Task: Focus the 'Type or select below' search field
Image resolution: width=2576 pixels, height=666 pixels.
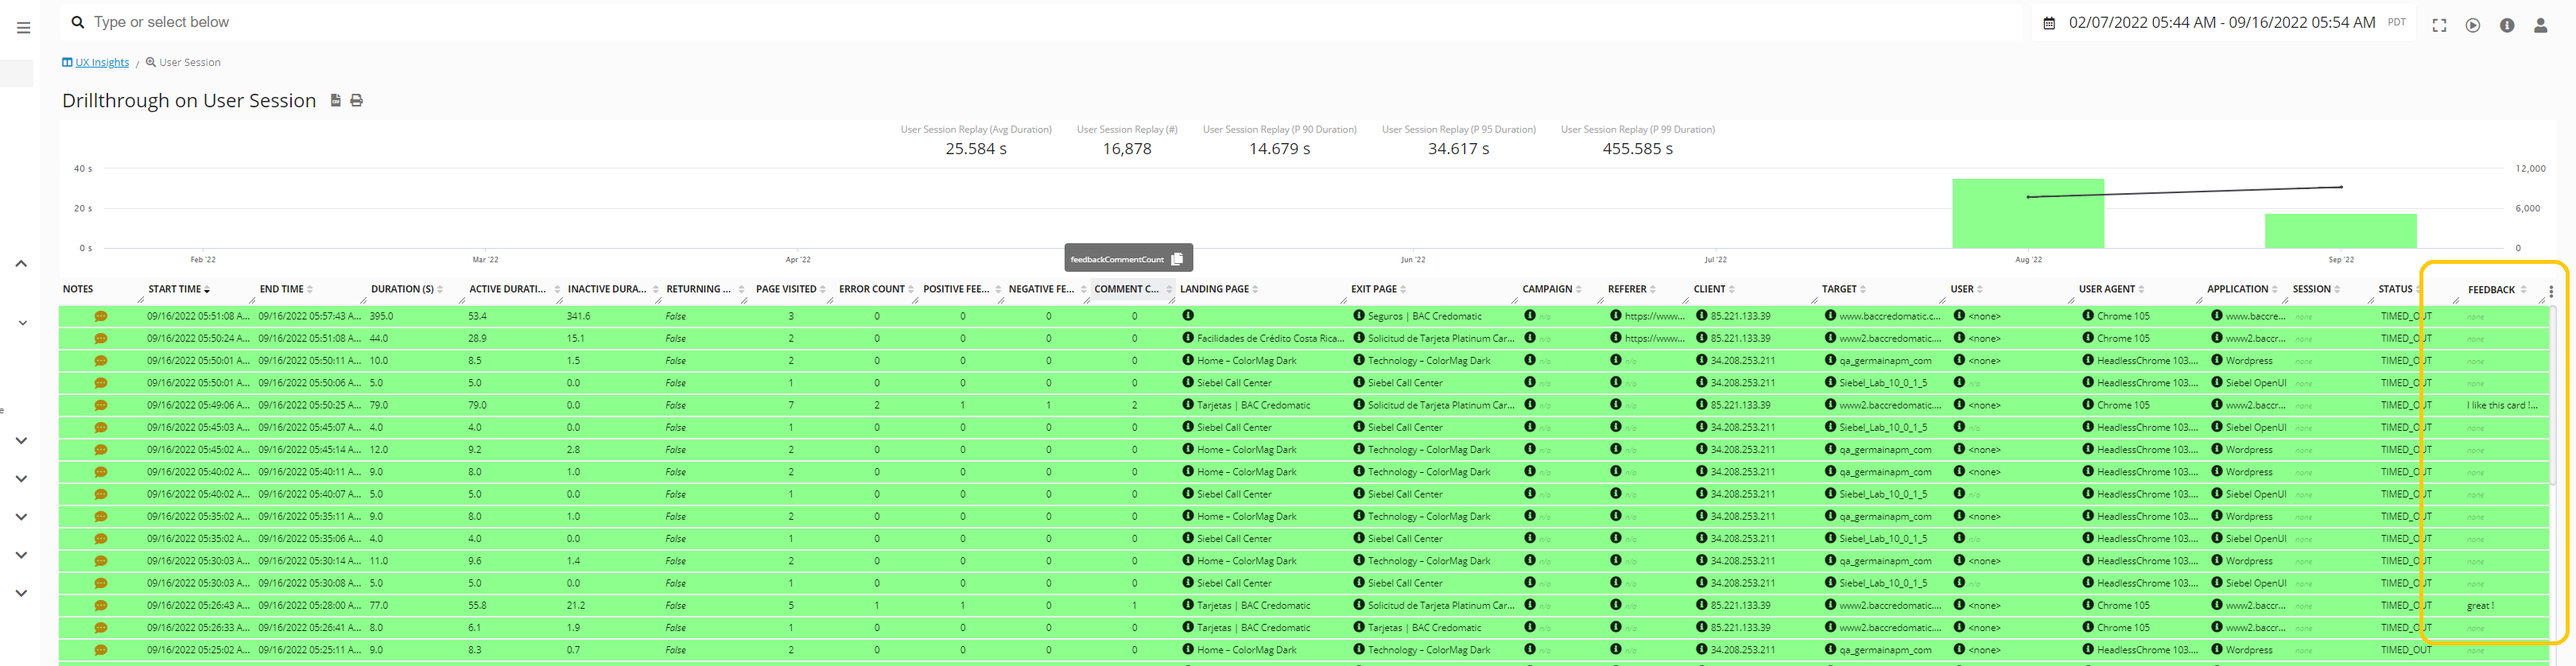Action: [600, 22]
